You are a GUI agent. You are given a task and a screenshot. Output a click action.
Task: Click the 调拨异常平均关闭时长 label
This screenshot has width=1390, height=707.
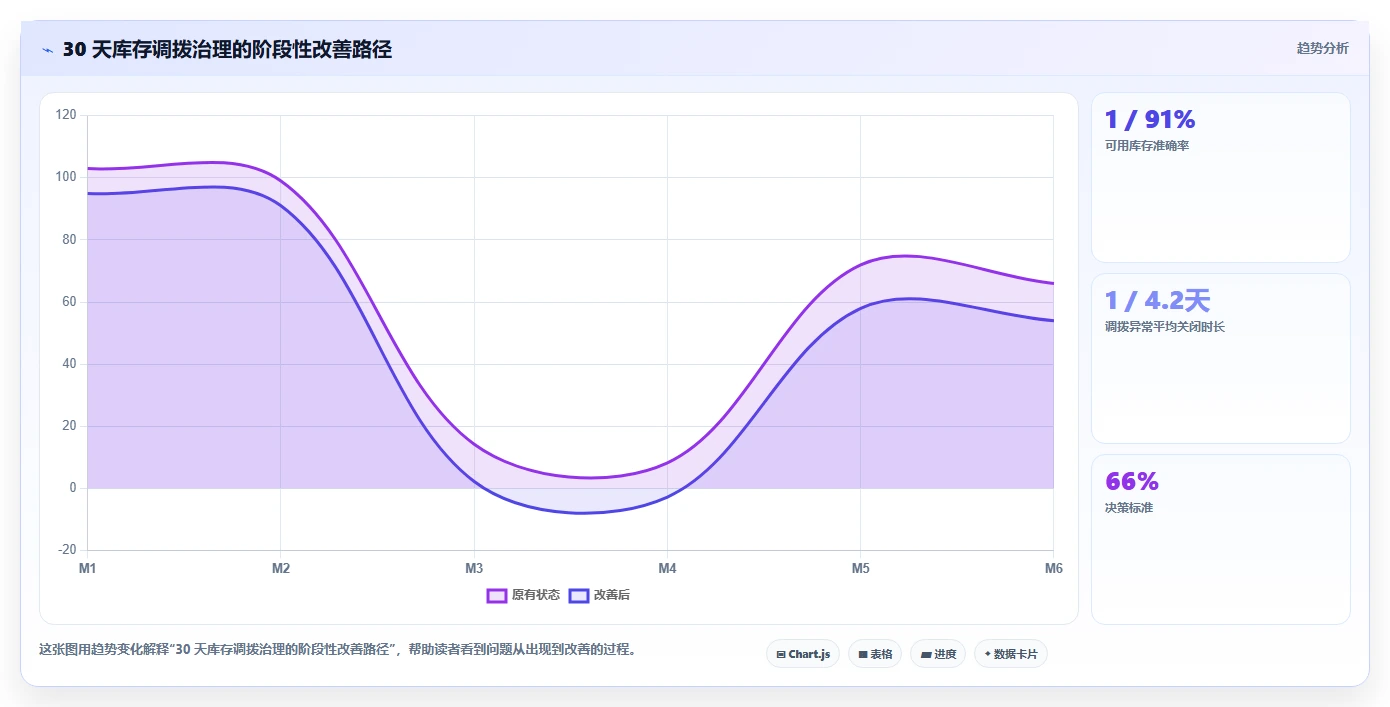point(1165,327)
